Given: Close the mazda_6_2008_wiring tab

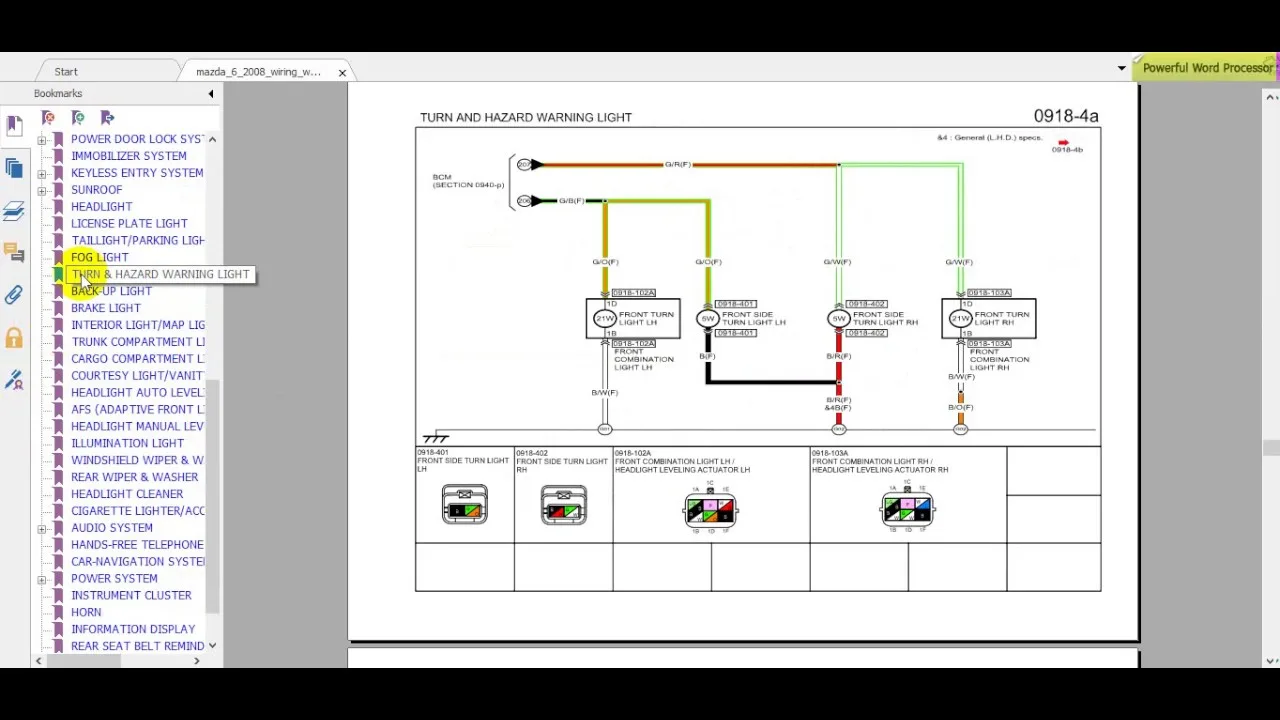Looking at the screenshot, I should [x=342, y=72].
